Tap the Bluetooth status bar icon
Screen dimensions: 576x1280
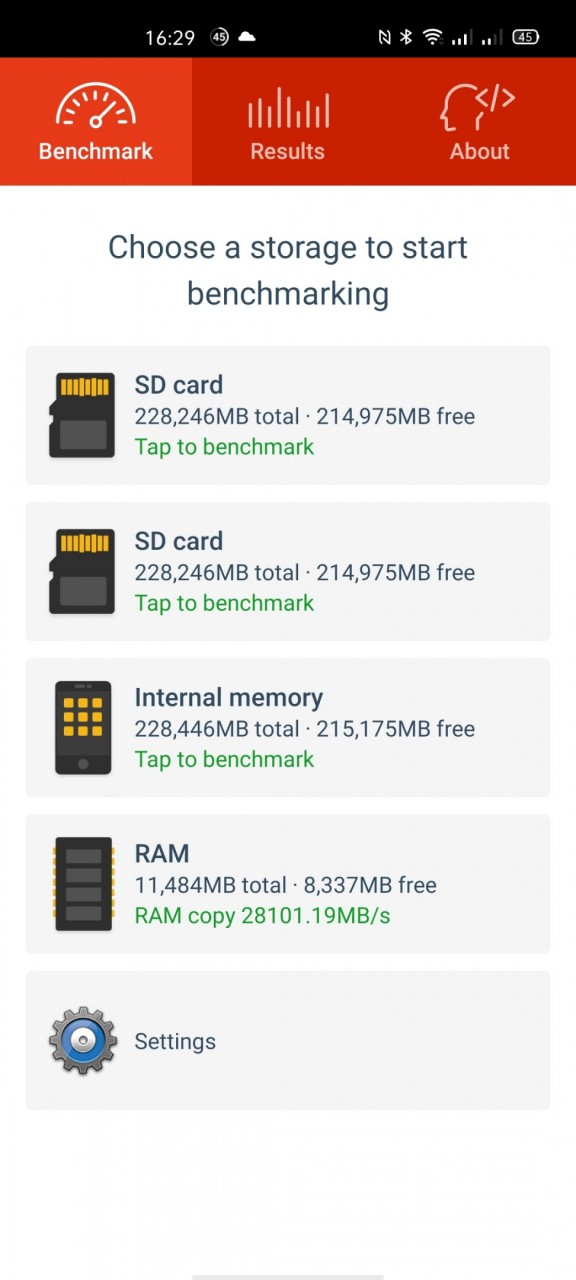click(406, 37)
